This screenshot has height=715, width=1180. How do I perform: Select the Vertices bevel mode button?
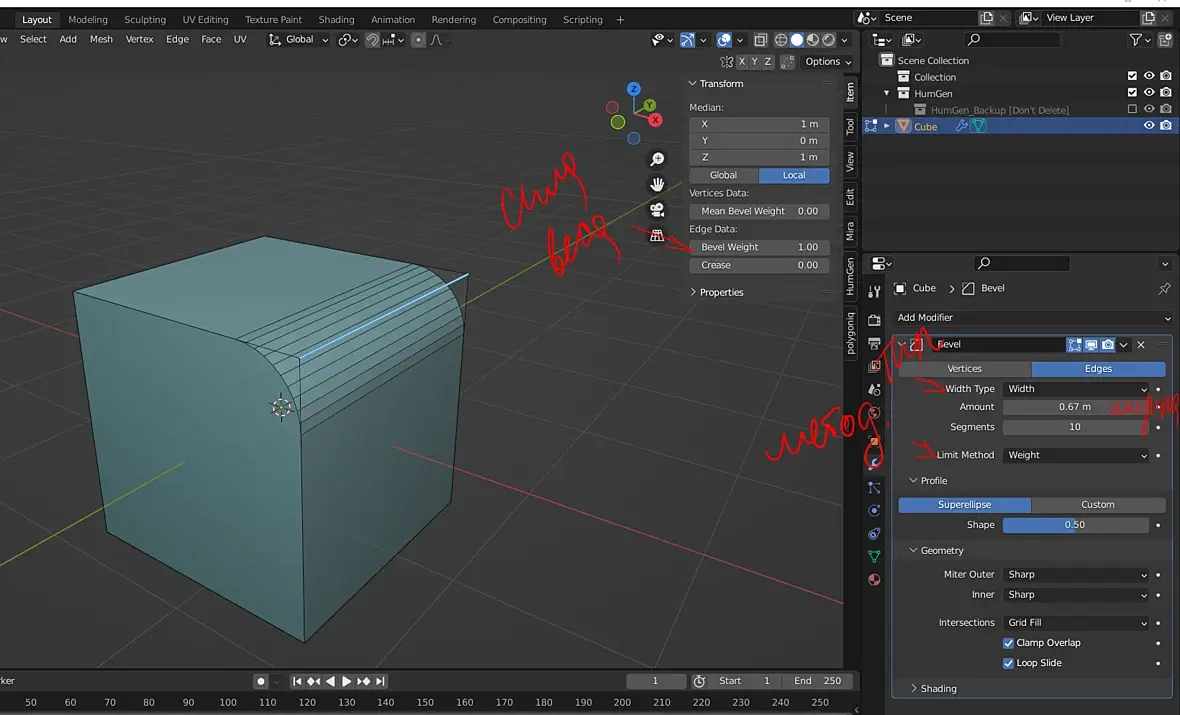pyautogui.click(x=965, y=369)
